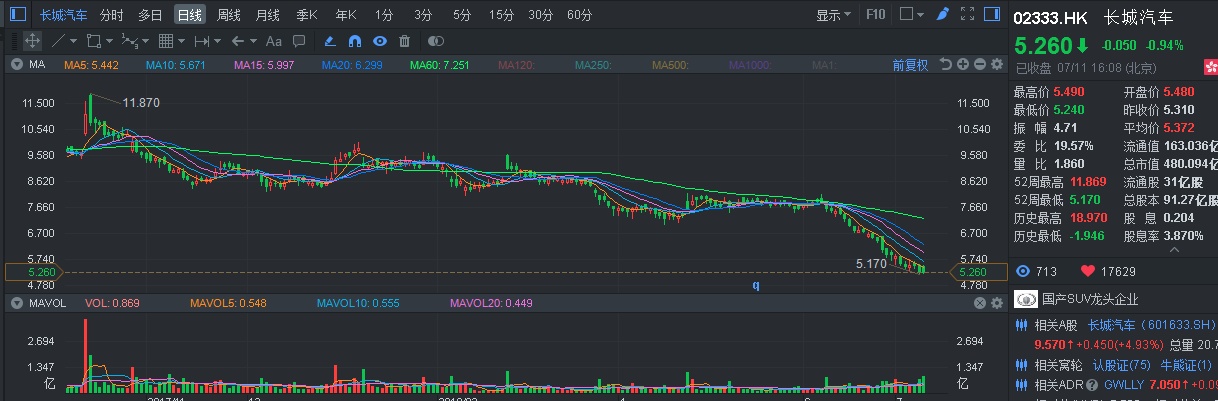Open 牛熊证(1) link
This screenshot has width=1218, height=401.
click(1187, 365)
